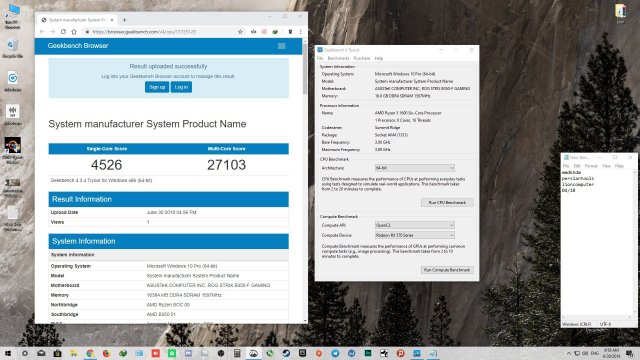Open the PowerPoint taskbar icon
The width and height of the screenshot is (640, 360).
(x=400, y=353)
